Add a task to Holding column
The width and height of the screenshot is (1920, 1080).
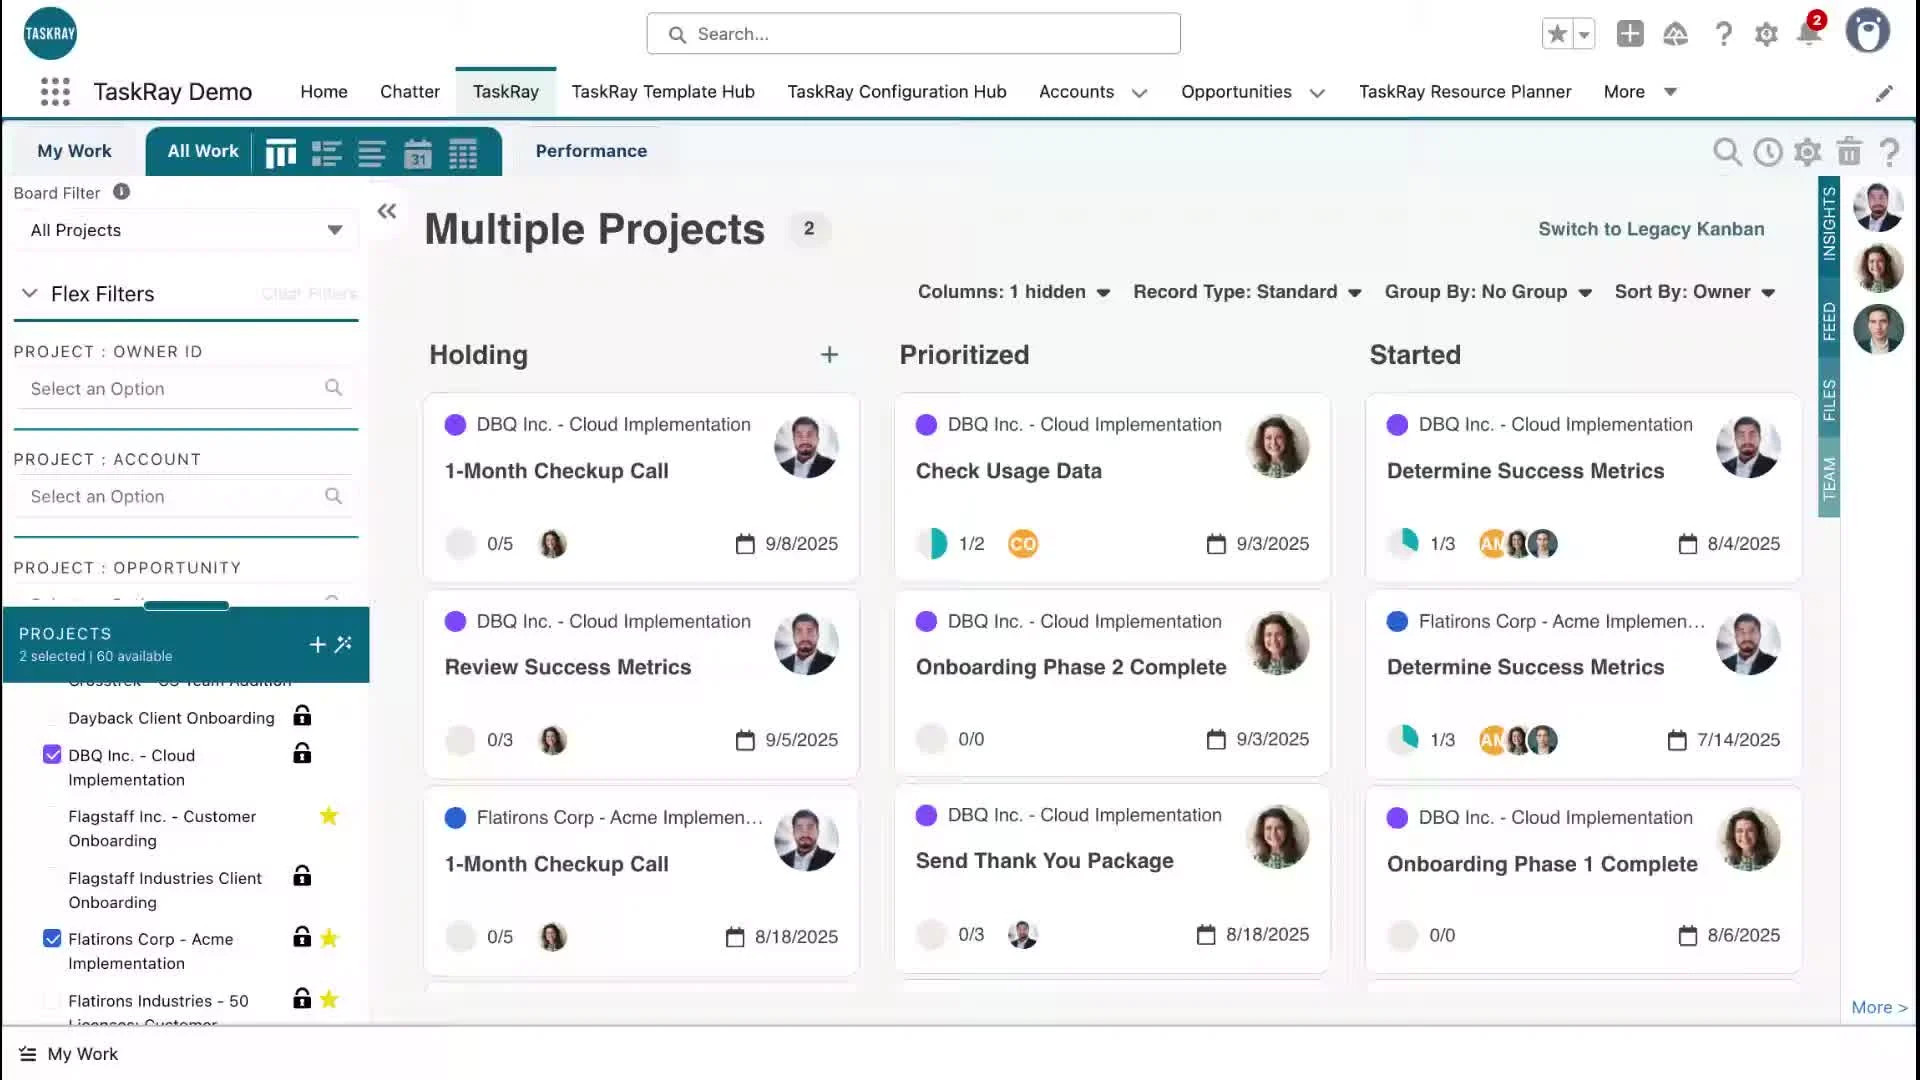829,355
